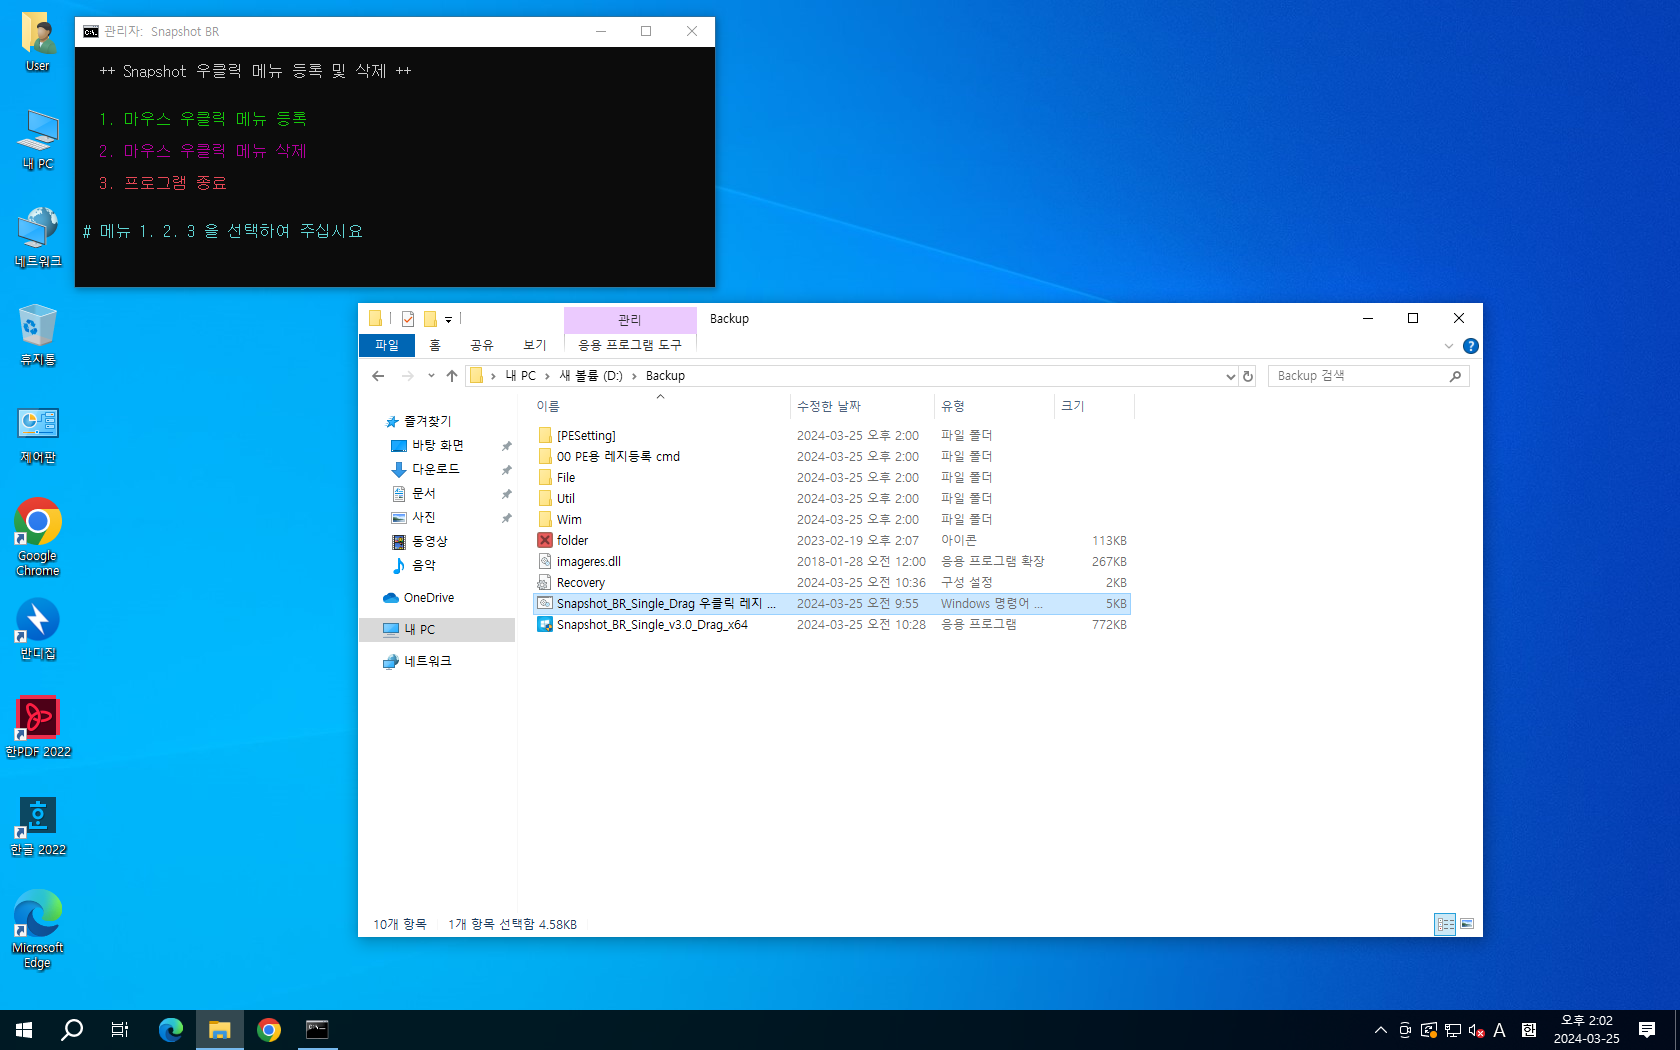Go up one folder level arrow

pyautogui.click(x=452, y=376)
